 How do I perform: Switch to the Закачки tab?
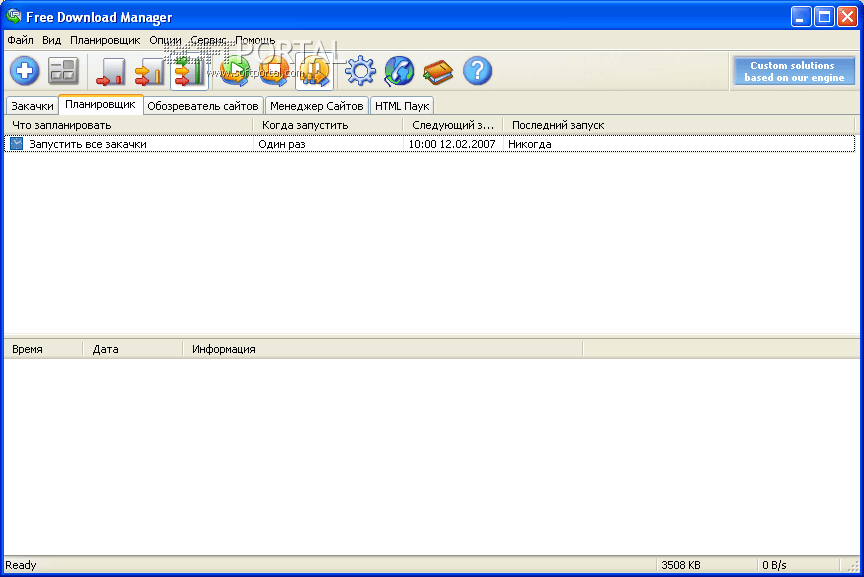pyautogui.click(x=33, y=106)
